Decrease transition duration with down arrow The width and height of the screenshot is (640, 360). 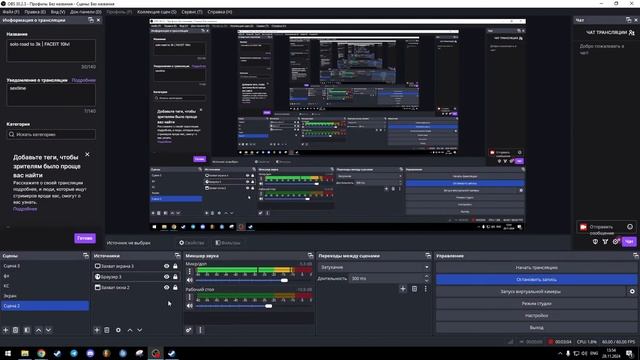click(x=427, y=281)
